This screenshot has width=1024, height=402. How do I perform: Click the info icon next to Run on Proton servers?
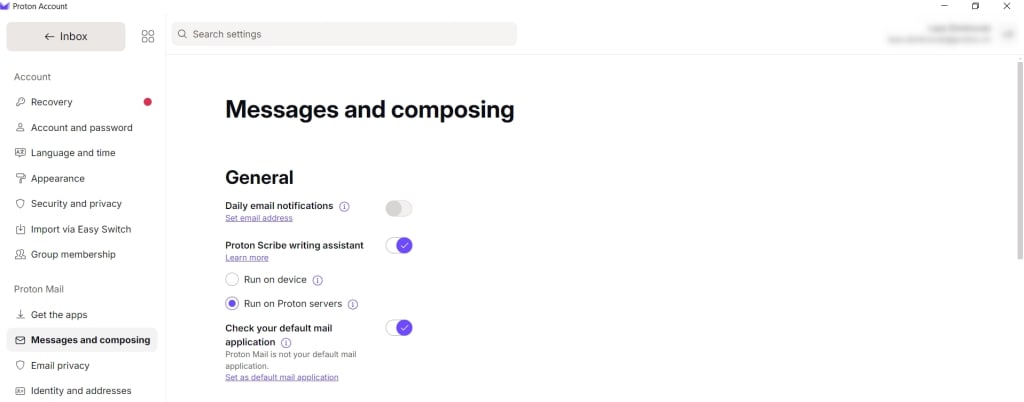click(353, 304)
